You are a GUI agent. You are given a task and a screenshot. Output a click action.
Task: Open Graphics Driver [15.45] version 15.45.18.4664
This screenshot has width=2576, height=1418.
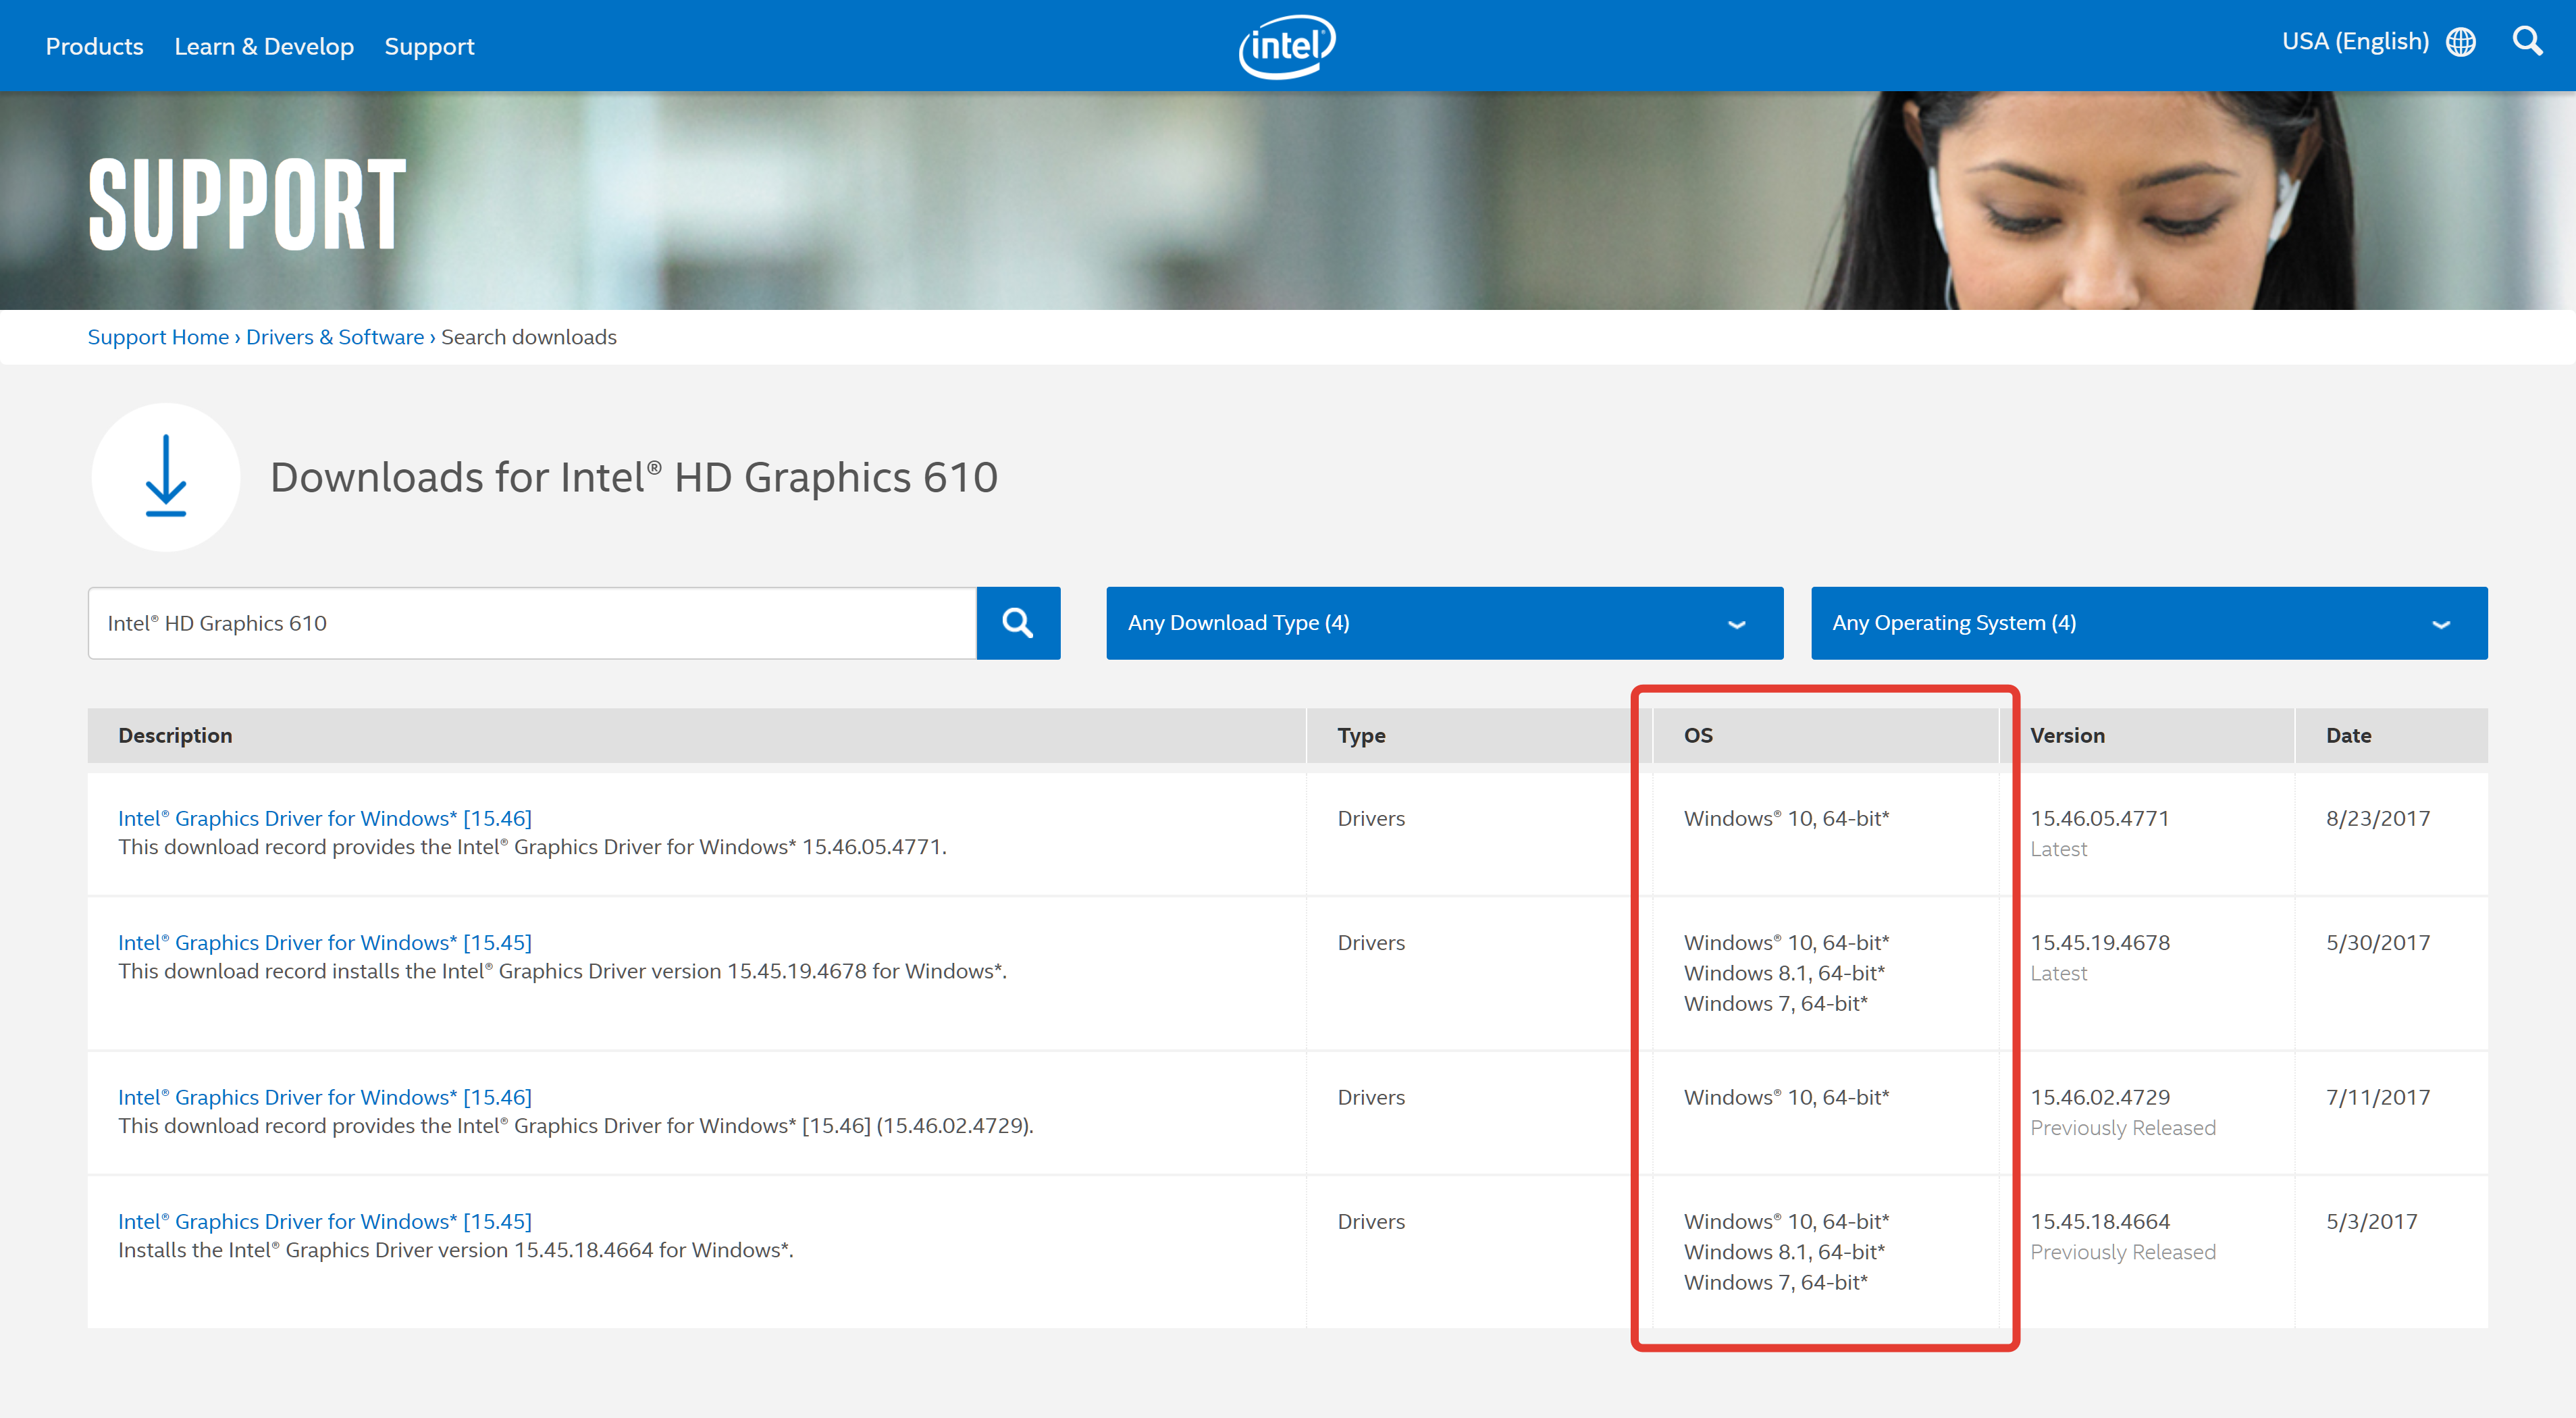[324, 1221]
